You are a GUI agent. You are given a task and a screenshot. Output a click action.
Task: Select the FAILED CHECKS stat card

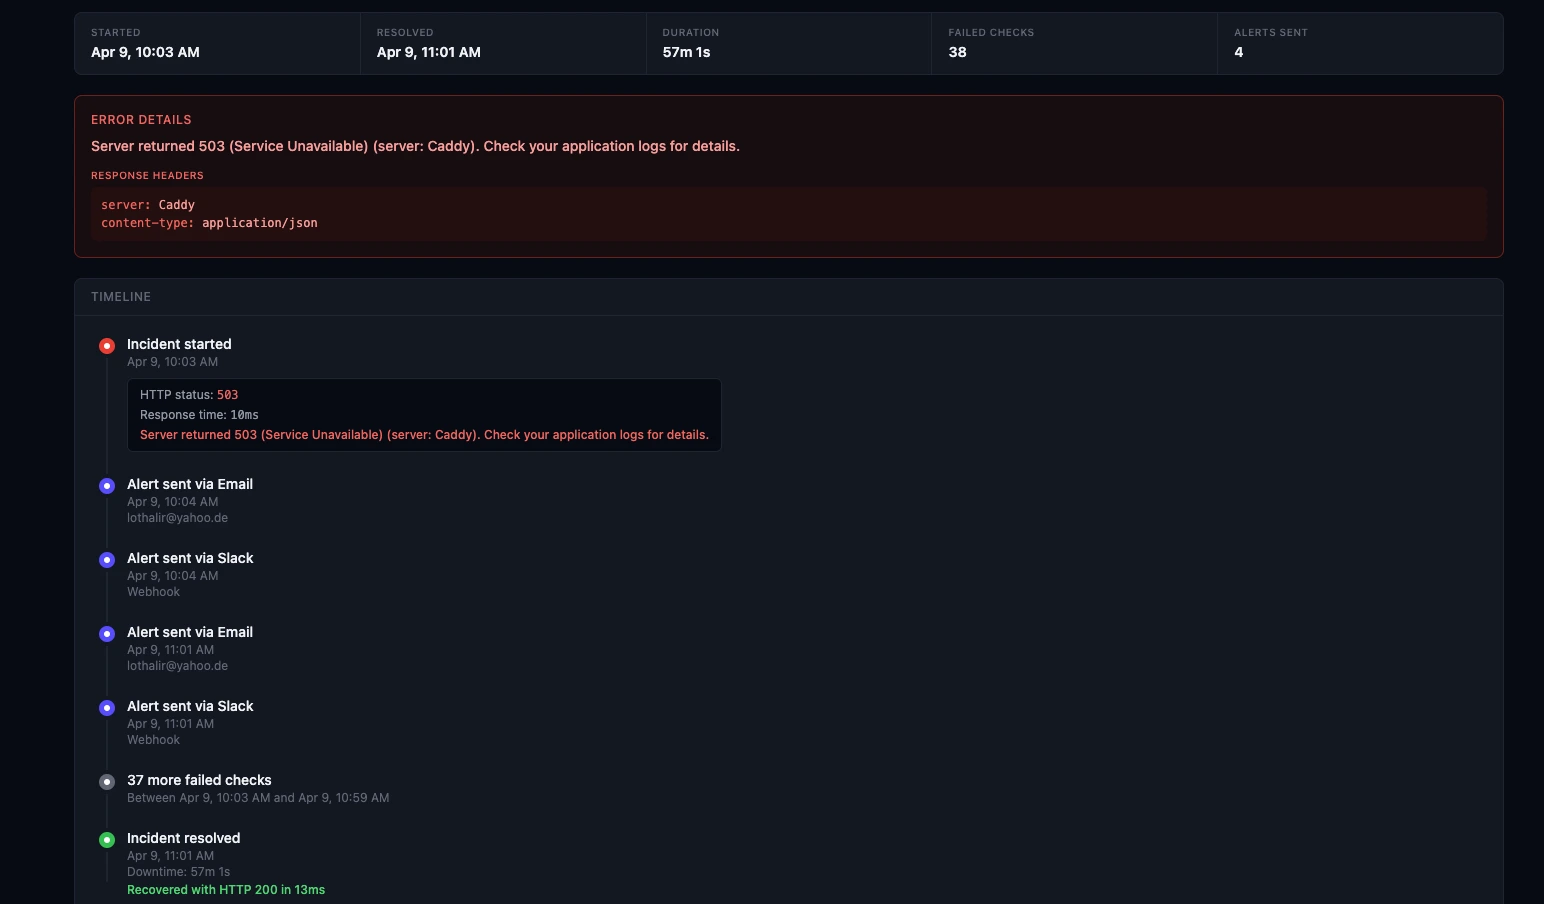pos(991,43)
